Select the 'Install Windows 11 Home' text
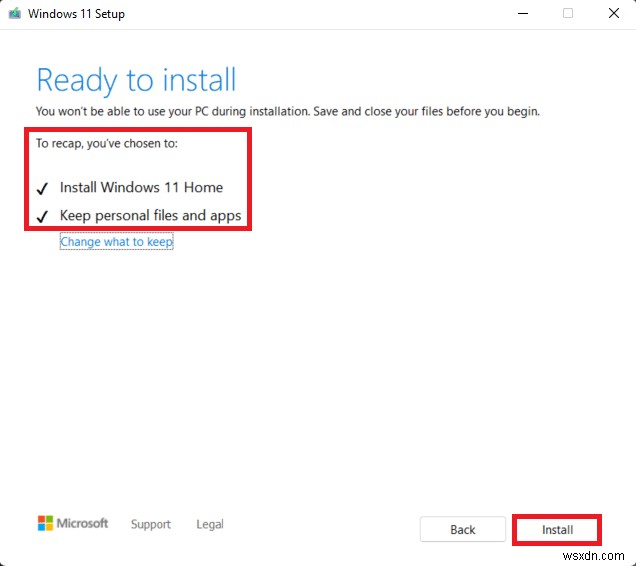 pyautogui.click(x=141, y=187)
